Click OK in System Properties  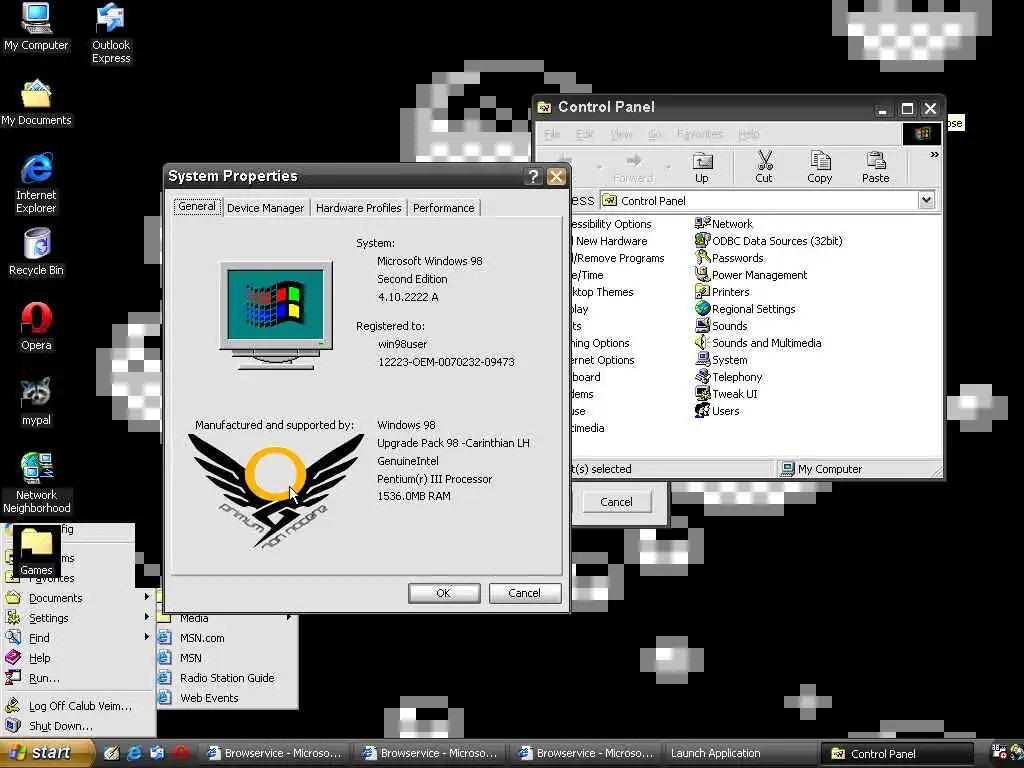point(444,593)
